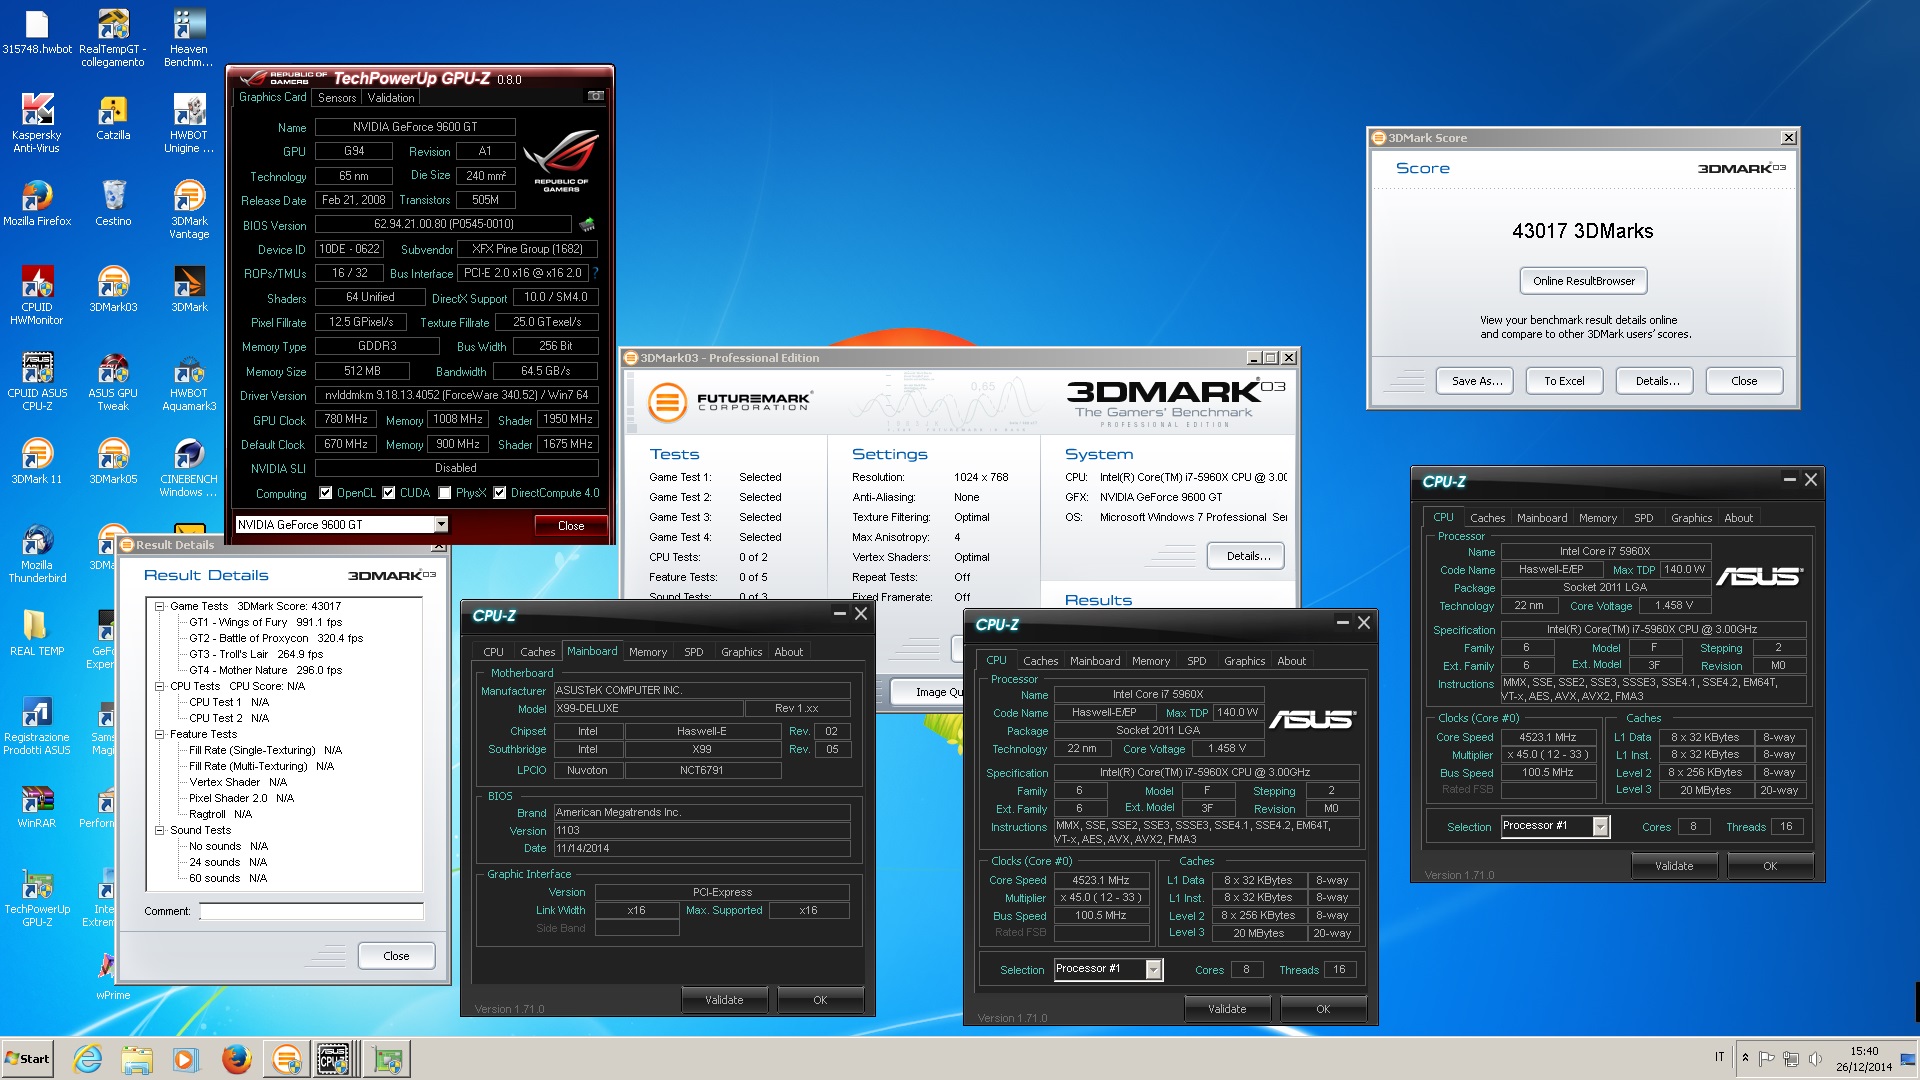Switch to Sensors tab in GPU-Z
Viewport: 1920px width, 1080px height.
pyautogui.click(x=337, y=98)
